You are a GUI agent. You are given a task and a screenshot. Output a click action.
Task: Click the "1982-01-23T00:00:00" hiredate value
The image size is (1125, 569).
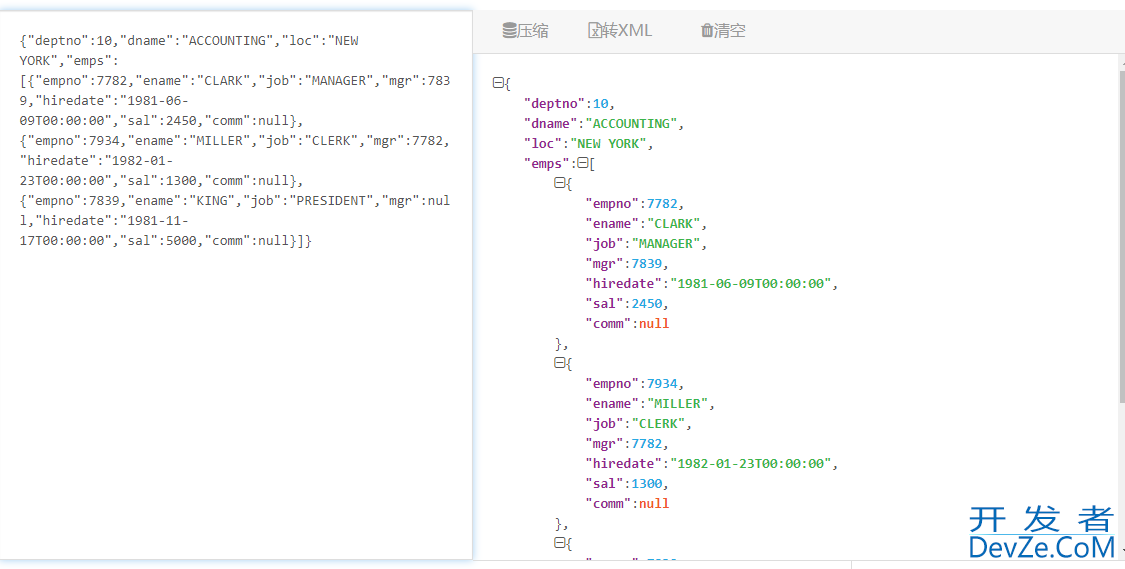click(750, 464)
